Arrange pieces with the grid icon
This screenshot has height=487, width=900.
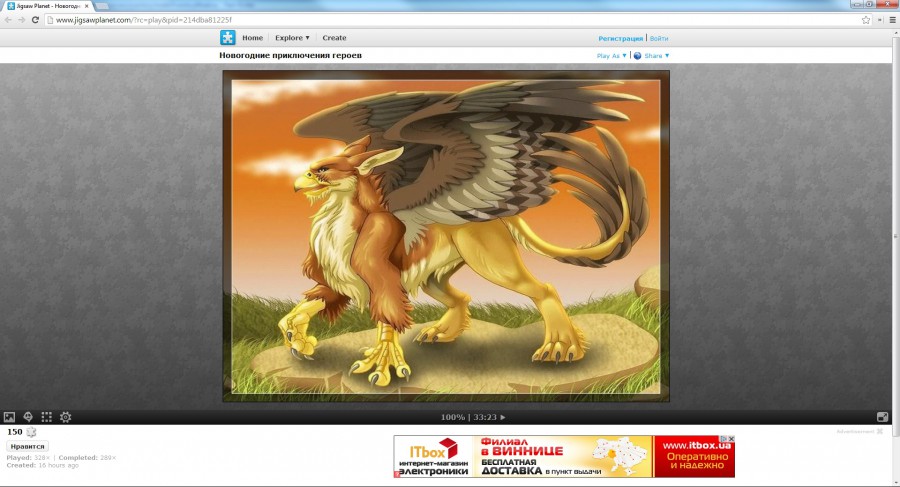click(46, 417)
